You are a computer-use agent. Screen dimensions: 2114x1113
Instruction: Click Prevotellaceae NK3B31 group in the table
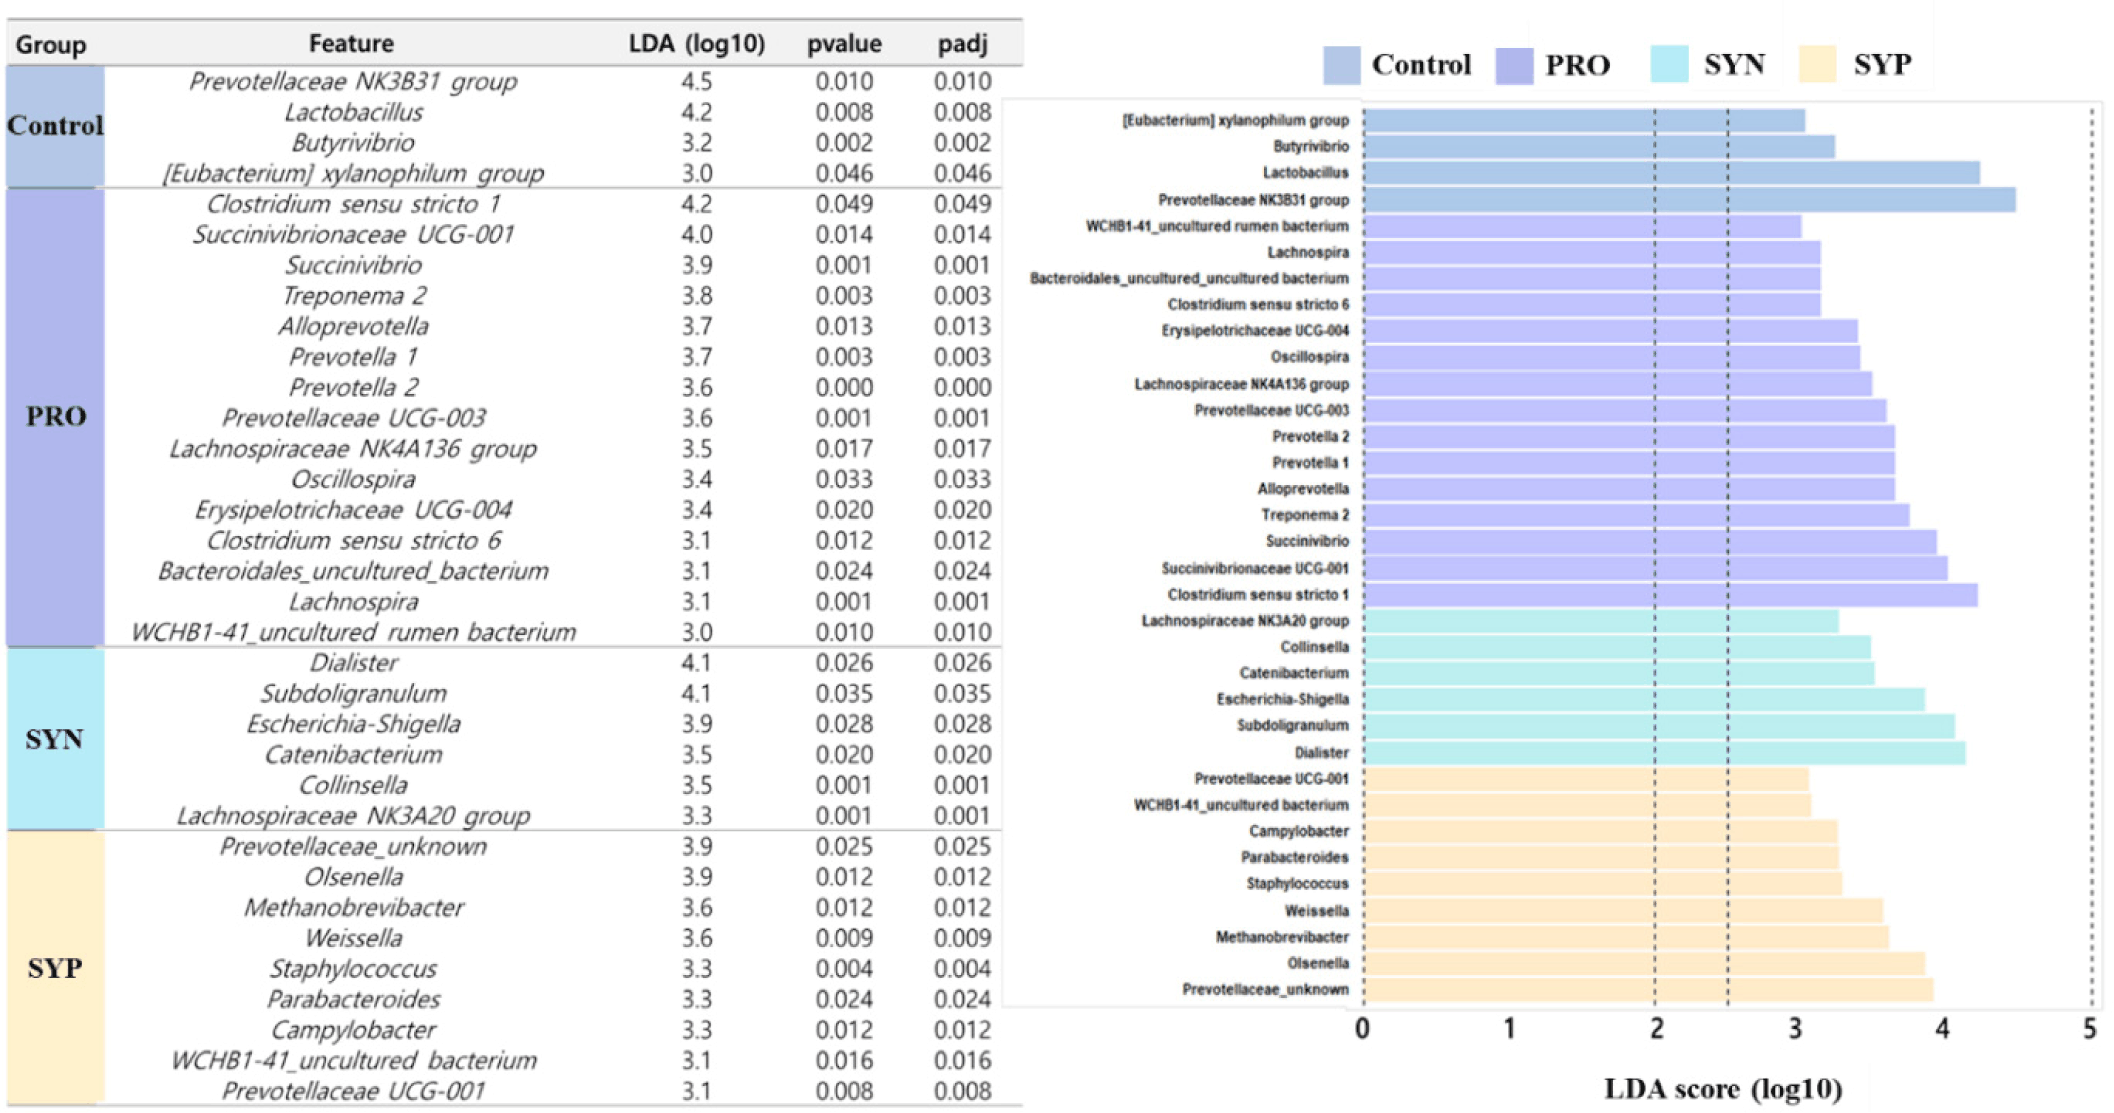pyautogui.click(x=353, y=82)
